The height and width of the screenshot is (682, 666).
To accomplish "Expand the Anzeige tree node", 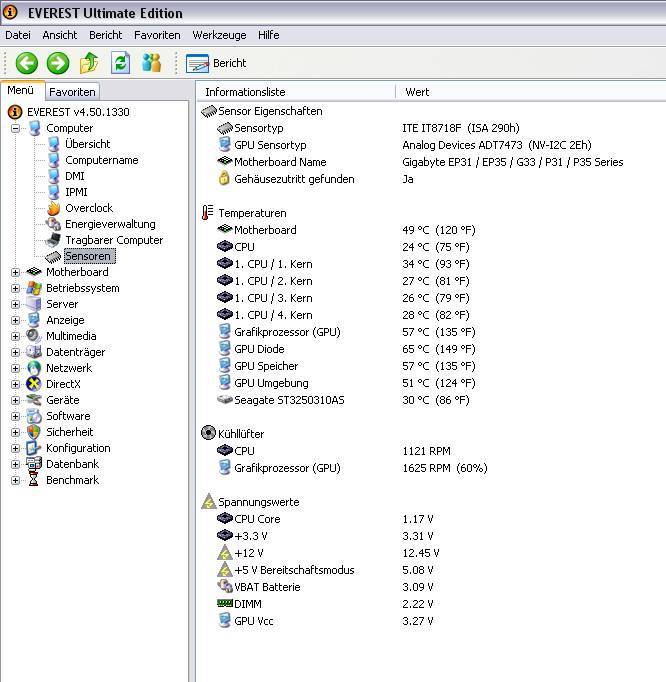I will tap(15, 321).
